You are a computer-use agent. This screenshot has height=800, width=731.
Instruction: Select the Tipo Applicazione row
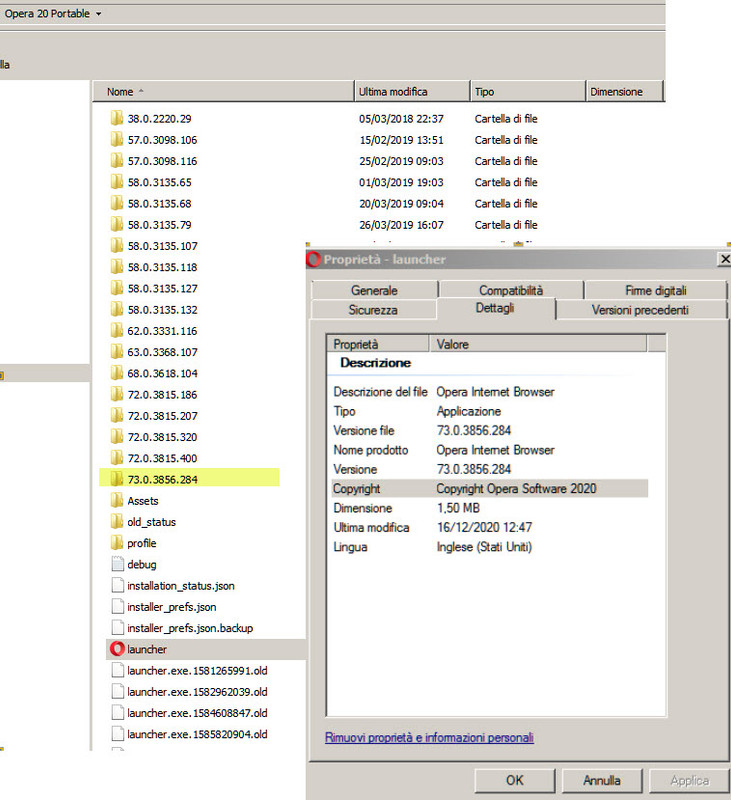(x=490, y=411)
